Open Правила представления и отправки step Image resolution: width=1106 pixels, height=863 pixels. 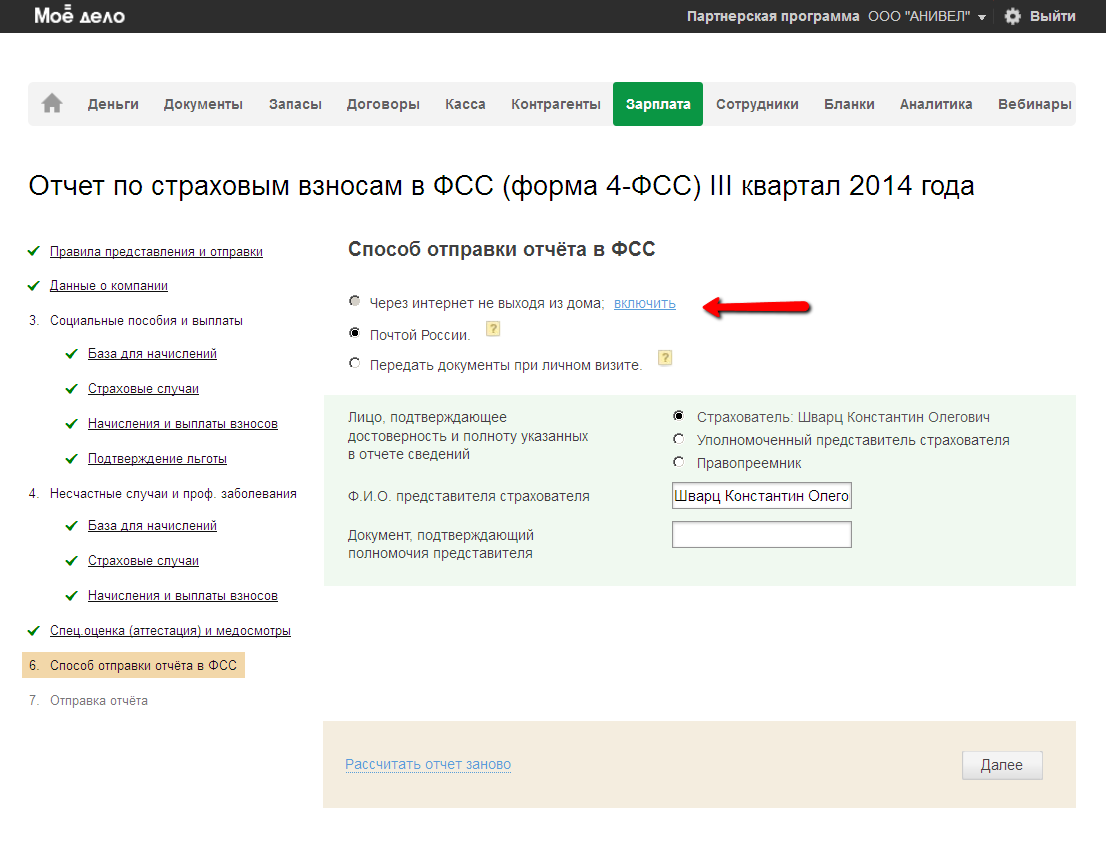tap(156, 252)
